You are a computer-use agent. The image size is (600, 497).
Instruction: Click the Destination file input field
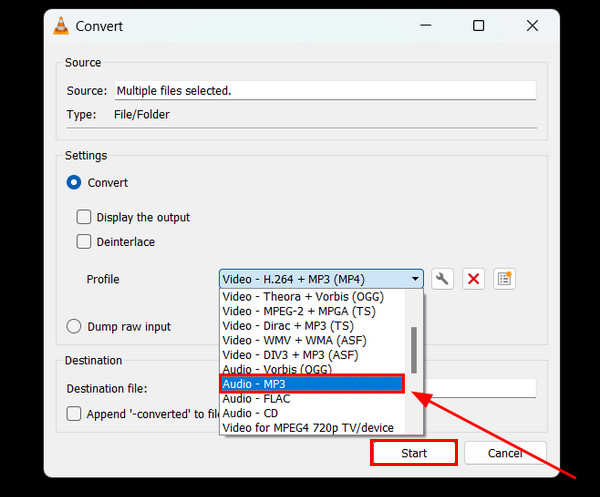click(x=480, y=388)
